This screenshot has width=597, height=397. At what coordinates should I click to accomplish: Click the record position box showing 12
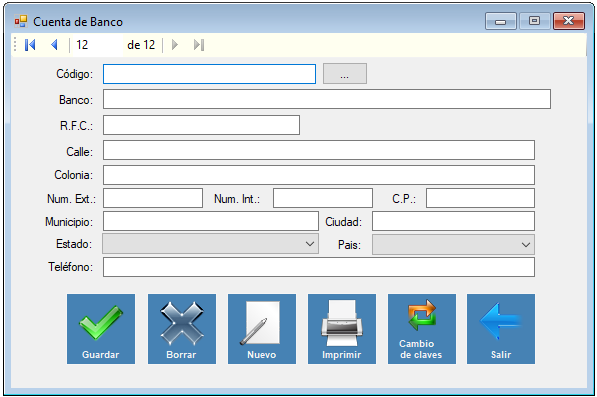98,45
